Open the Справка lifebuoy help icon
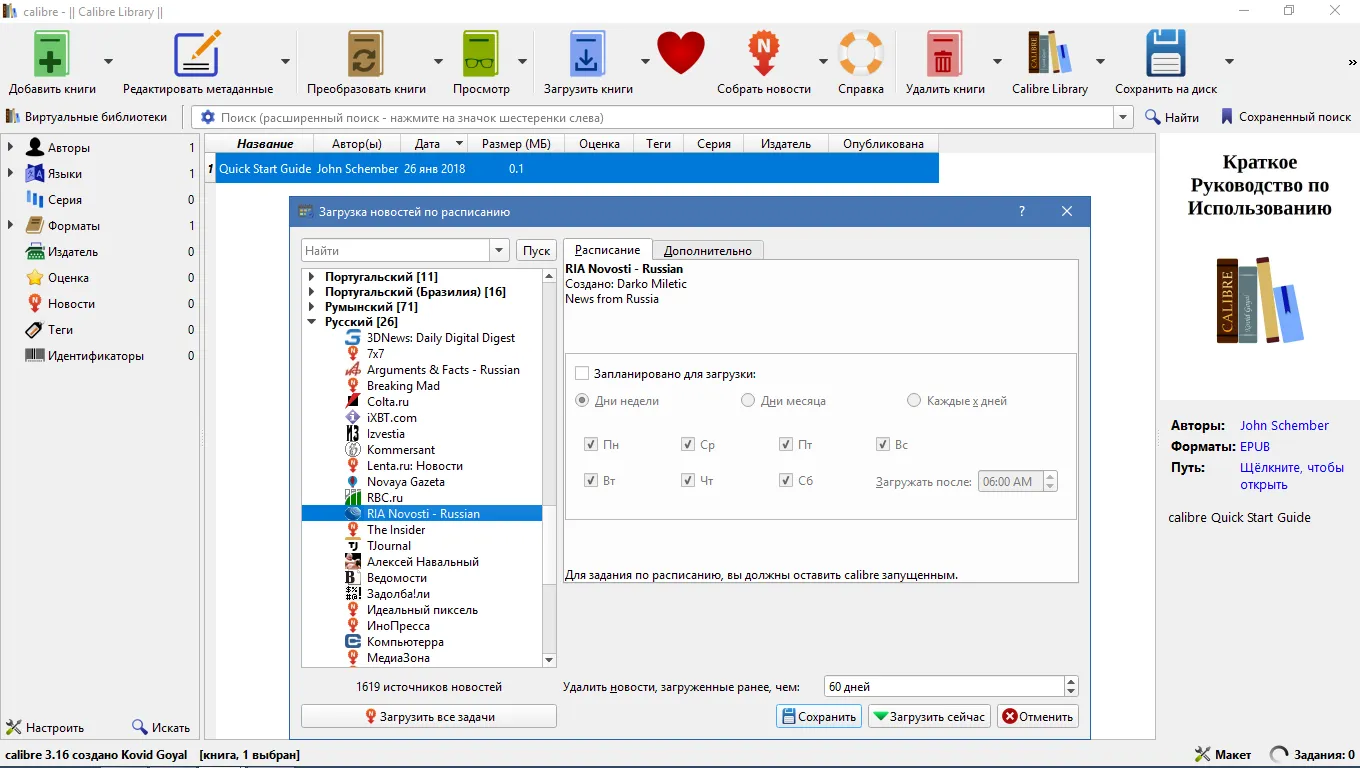This screenshot has height=768, width=1360. [x=861, y=52]
